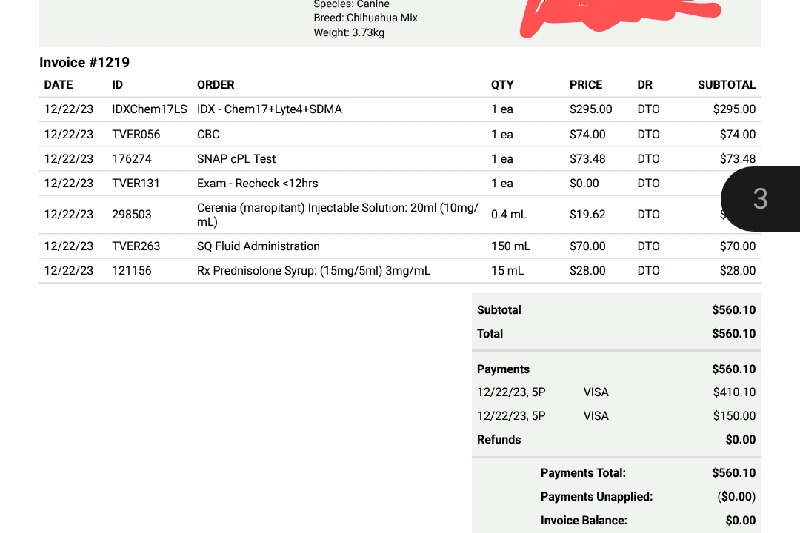Click the $410.10 VISA payment amount
The image size is (800, 533).
pyautogui.click(x=734, y=392)
